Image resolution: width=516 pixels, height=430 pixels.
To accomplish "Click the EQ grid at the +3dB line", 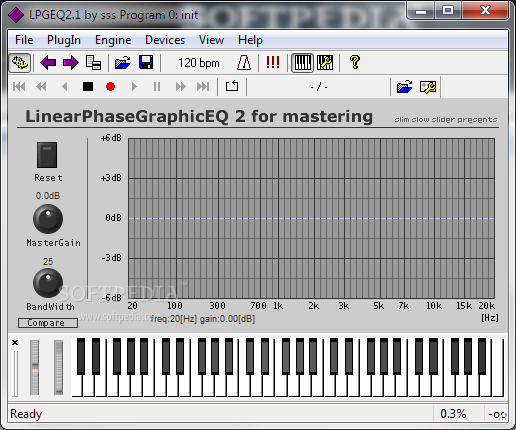I will 311,178.
